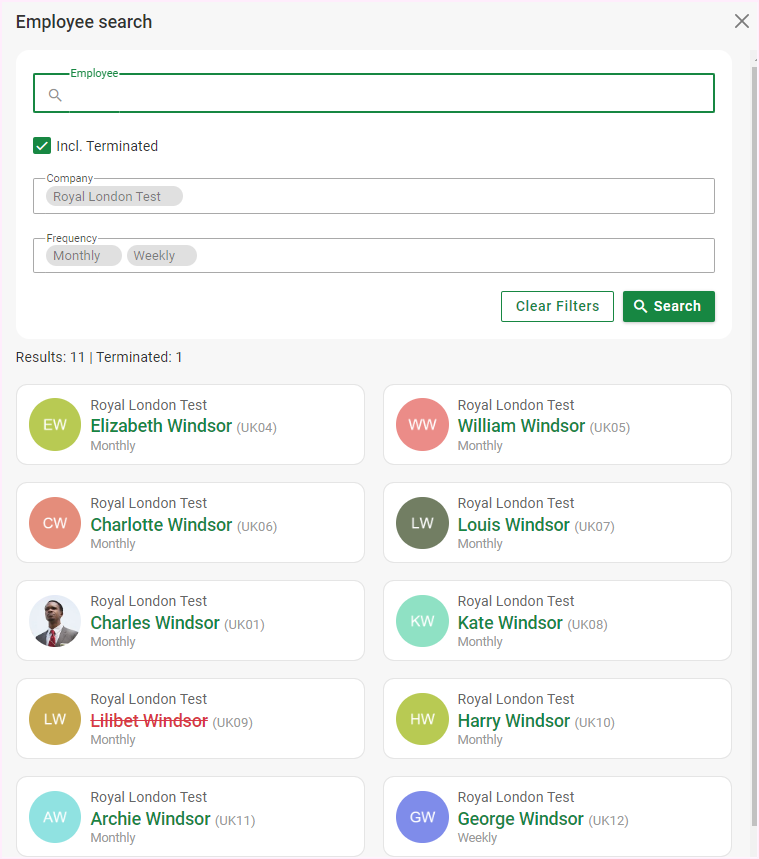Screen dimensions: 759x859
Task: Click Charles Windsor's profile photo
Action: [x=55, y=621]
